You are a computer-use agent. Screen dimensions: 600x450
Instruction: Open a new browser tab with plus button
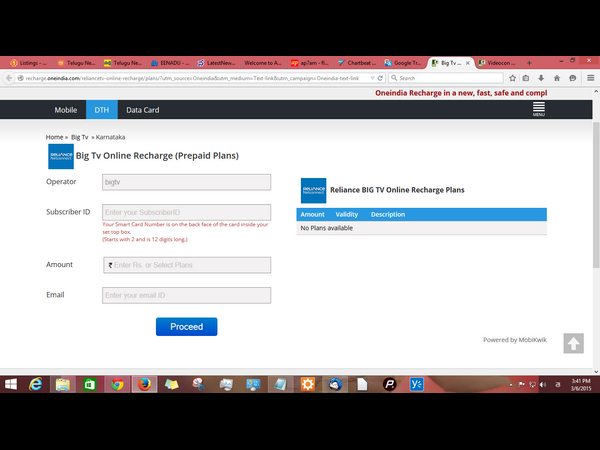pyautogui.click(x=529, y=62)
